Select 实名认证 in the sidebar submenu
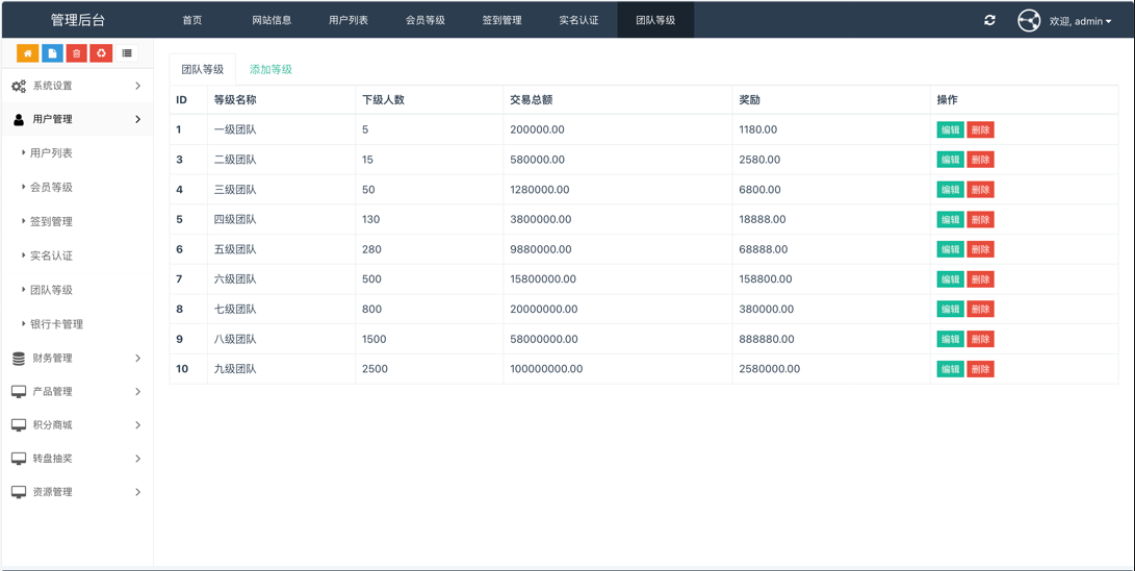 click(51, 256)
